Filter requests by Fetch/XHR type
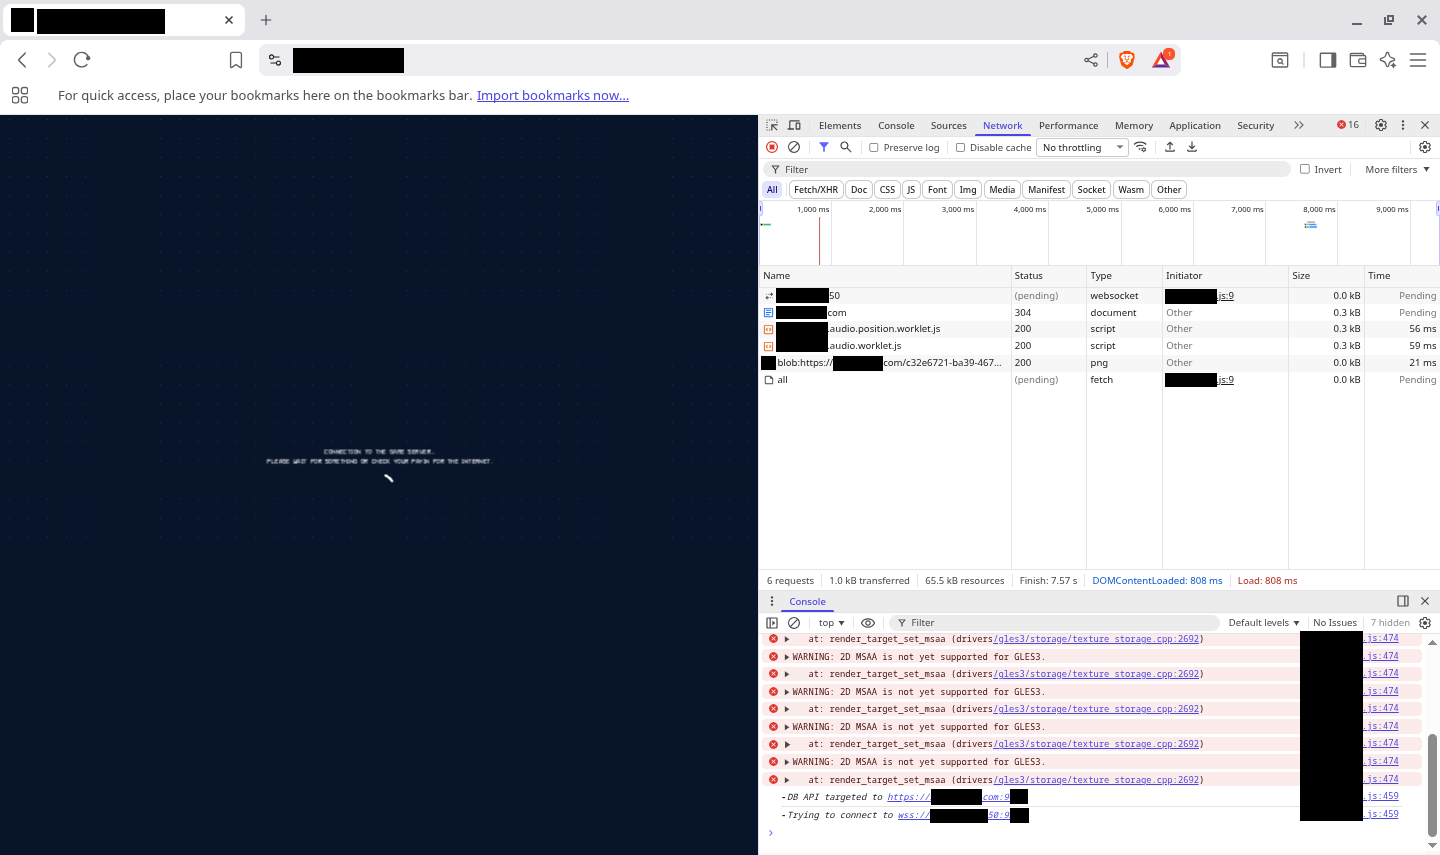Screen dimensions: 1440x855 [x=815, y=190]
